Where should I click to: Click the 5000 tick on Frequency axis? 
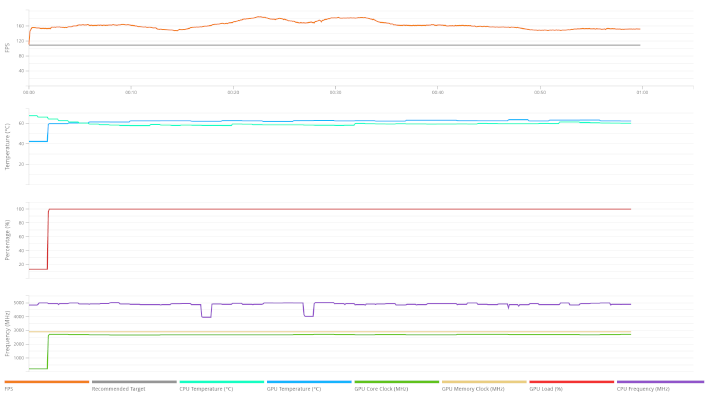(x=19, y=303)
